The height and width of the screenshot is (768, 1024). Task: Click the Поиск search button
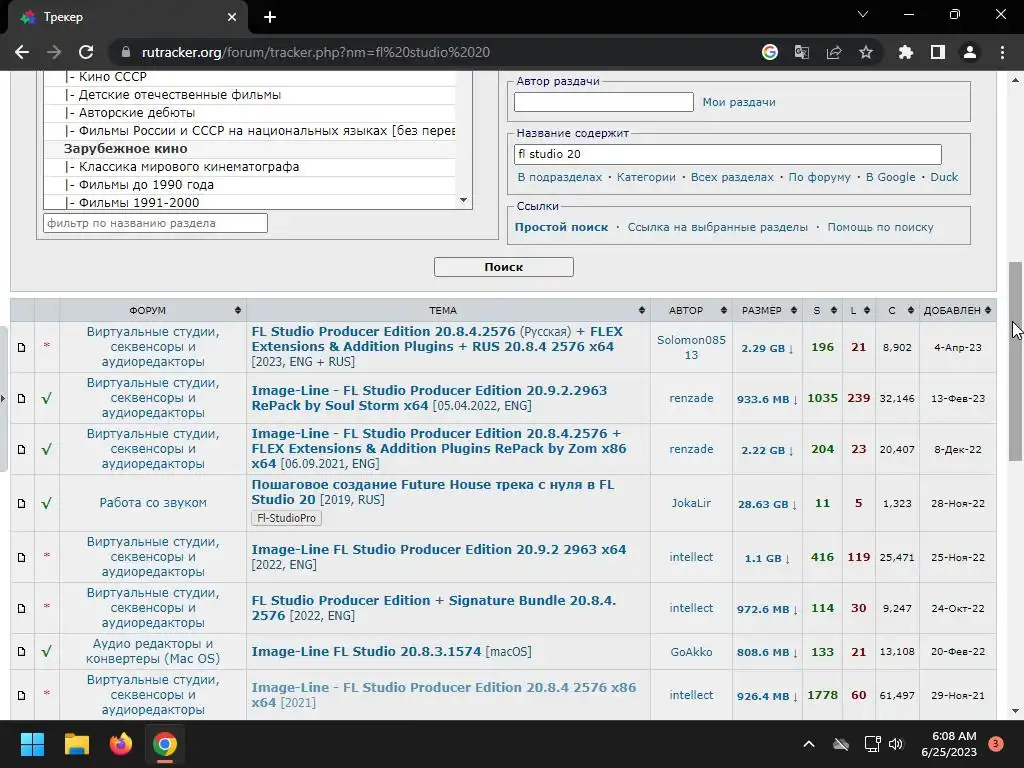pyautogui.click(x=504, y=267)
